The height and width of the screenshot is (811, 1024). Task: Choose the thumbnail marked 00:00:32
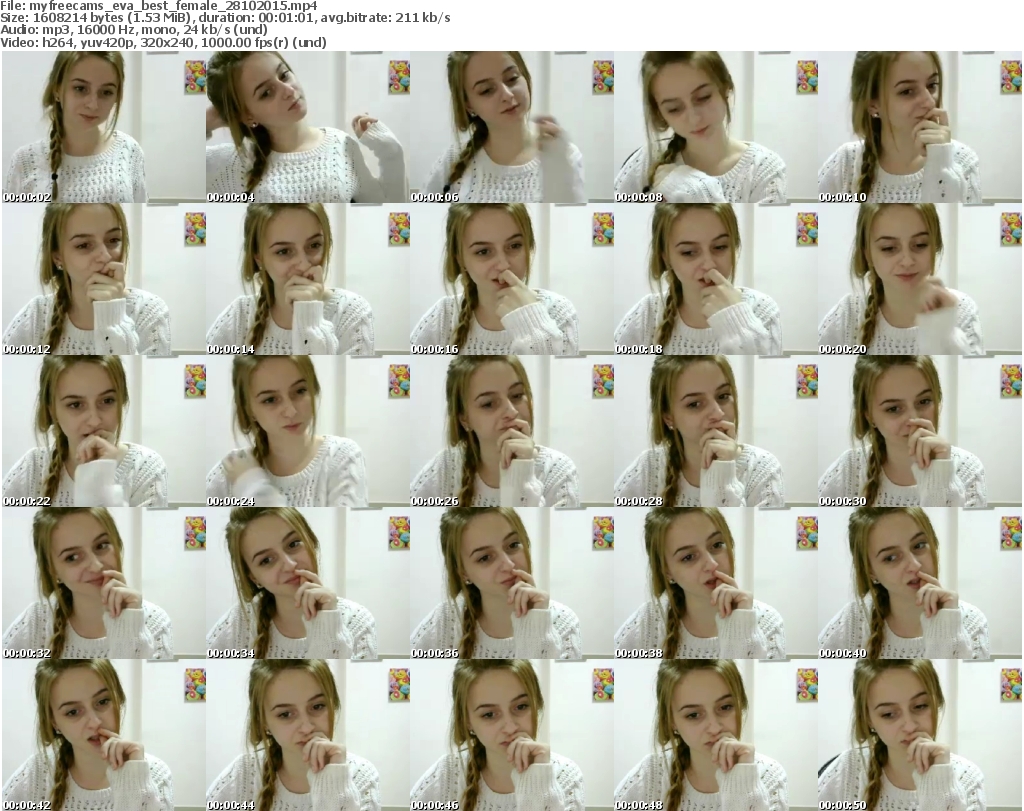104,583
